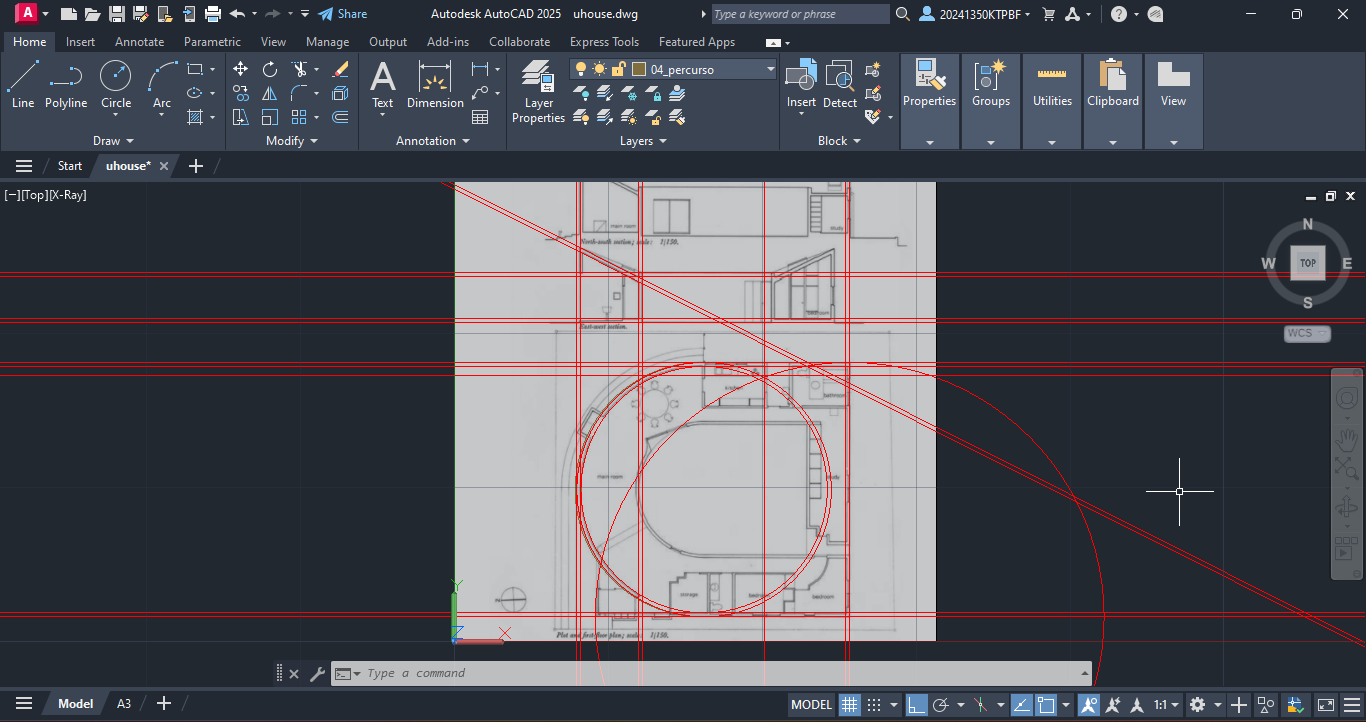Click the Detect block tool
This screenshot has width=1366, height=722.
tap(840, 84)
